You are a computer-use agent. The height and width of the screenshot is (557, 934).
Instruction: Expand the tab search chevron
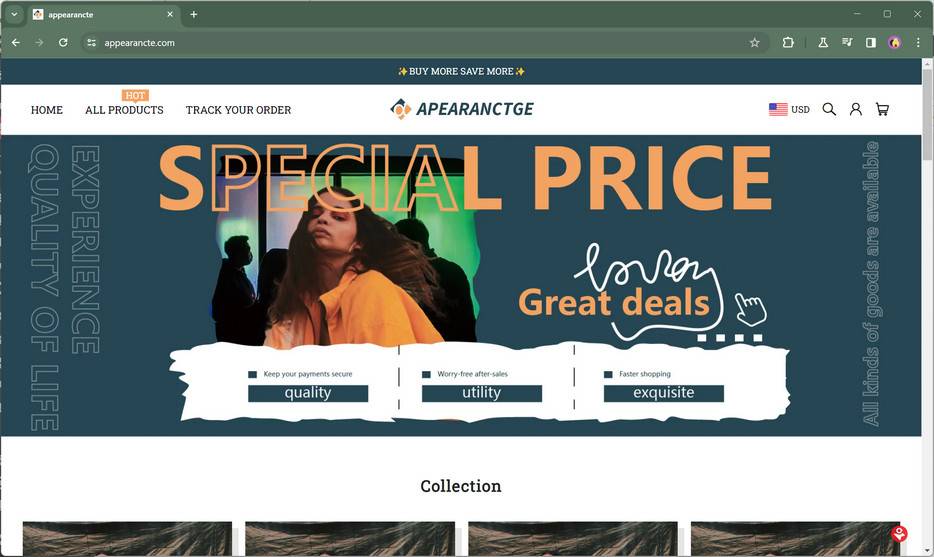(x=14, y=14)
